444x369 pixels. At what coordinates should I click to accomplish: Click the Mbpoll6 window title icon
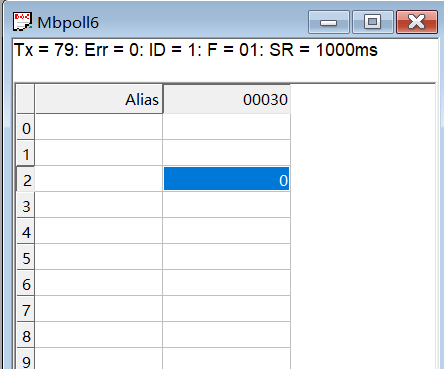tap(22, 22)
